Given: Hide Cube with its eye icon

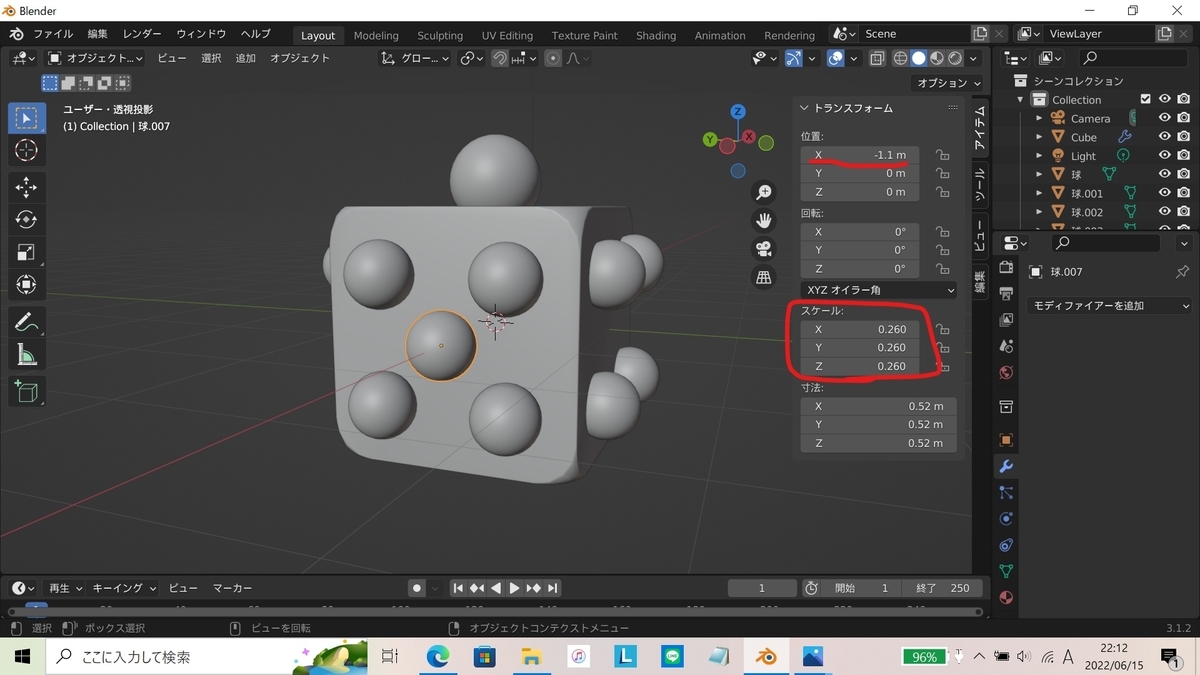Looking at the screenshot, I should 1165,137.
